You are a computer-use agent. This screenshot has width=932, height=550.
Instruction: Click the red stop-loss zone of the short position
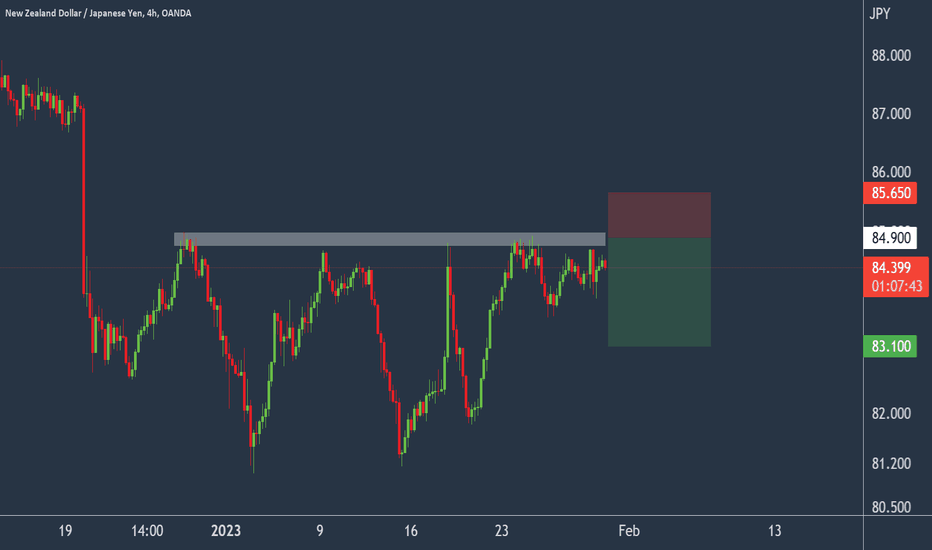click(x=659, y=215)
